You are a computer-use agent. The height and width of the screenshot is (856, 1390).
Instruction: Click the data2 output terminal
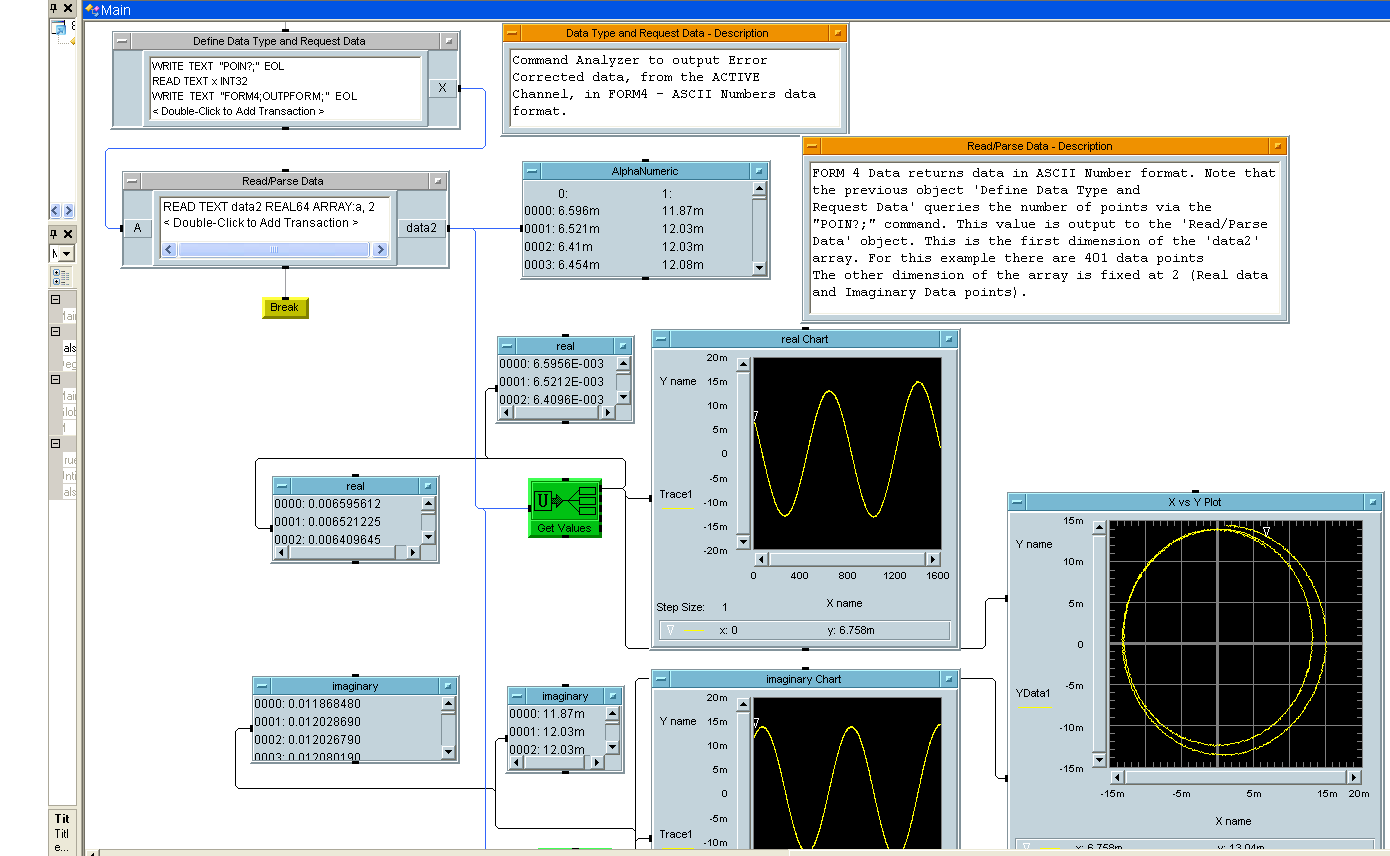[421, 228]
